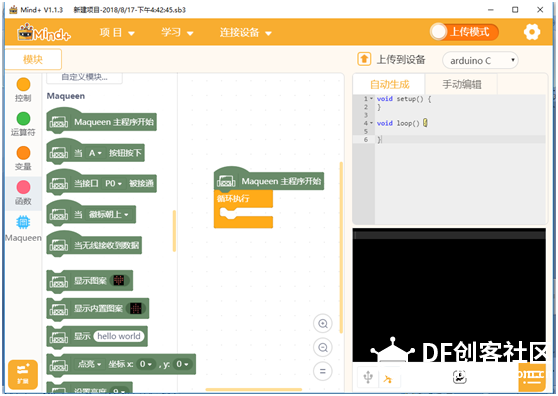Screen dimensions: 558x396
Task: Select workspace block Maqueen 主程序开始
Action: [x=269, y=180]
